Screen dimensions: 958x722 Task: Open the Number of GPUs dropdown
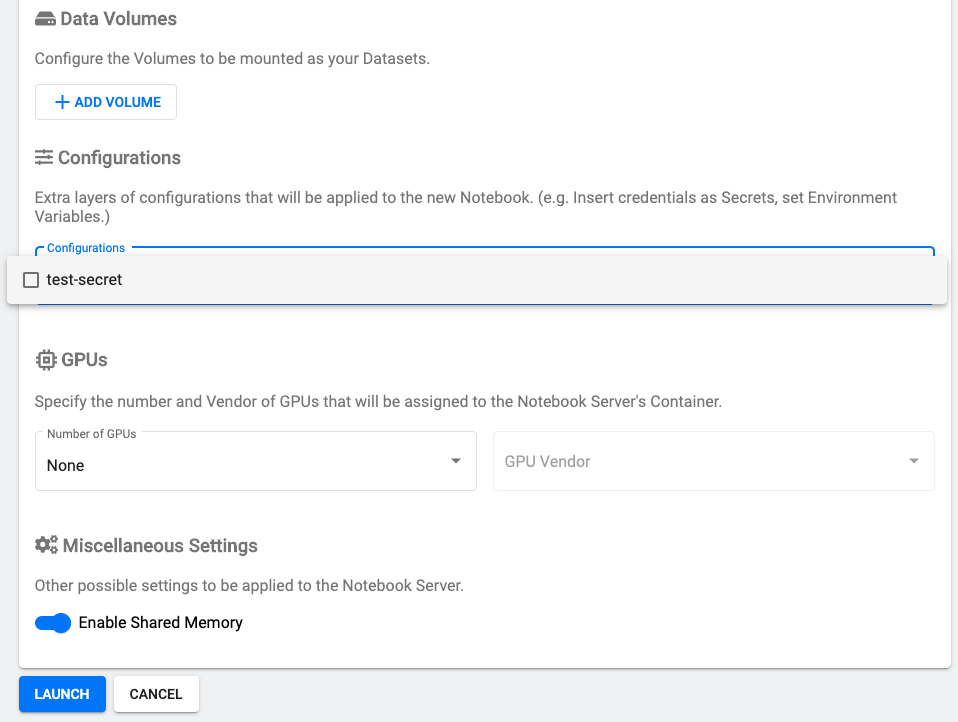point(255,461)
